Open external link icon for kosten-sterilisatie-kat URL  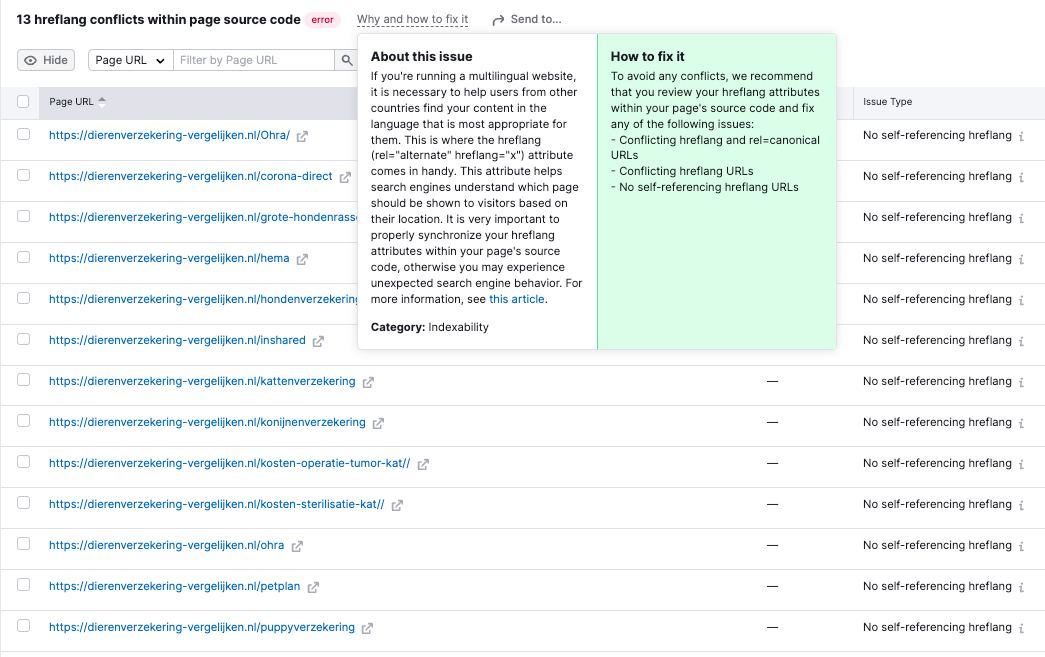[397, 506]
